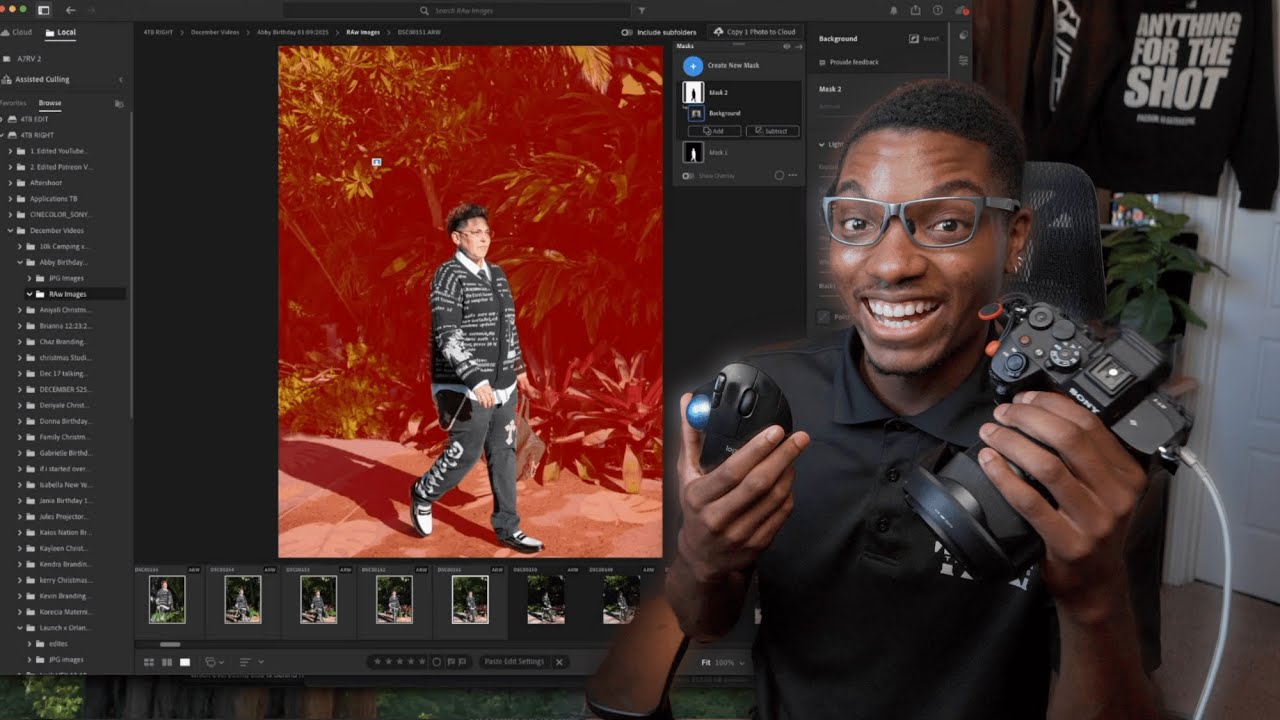Click the blue Create New Mask plus icon

tap(693, 66)
